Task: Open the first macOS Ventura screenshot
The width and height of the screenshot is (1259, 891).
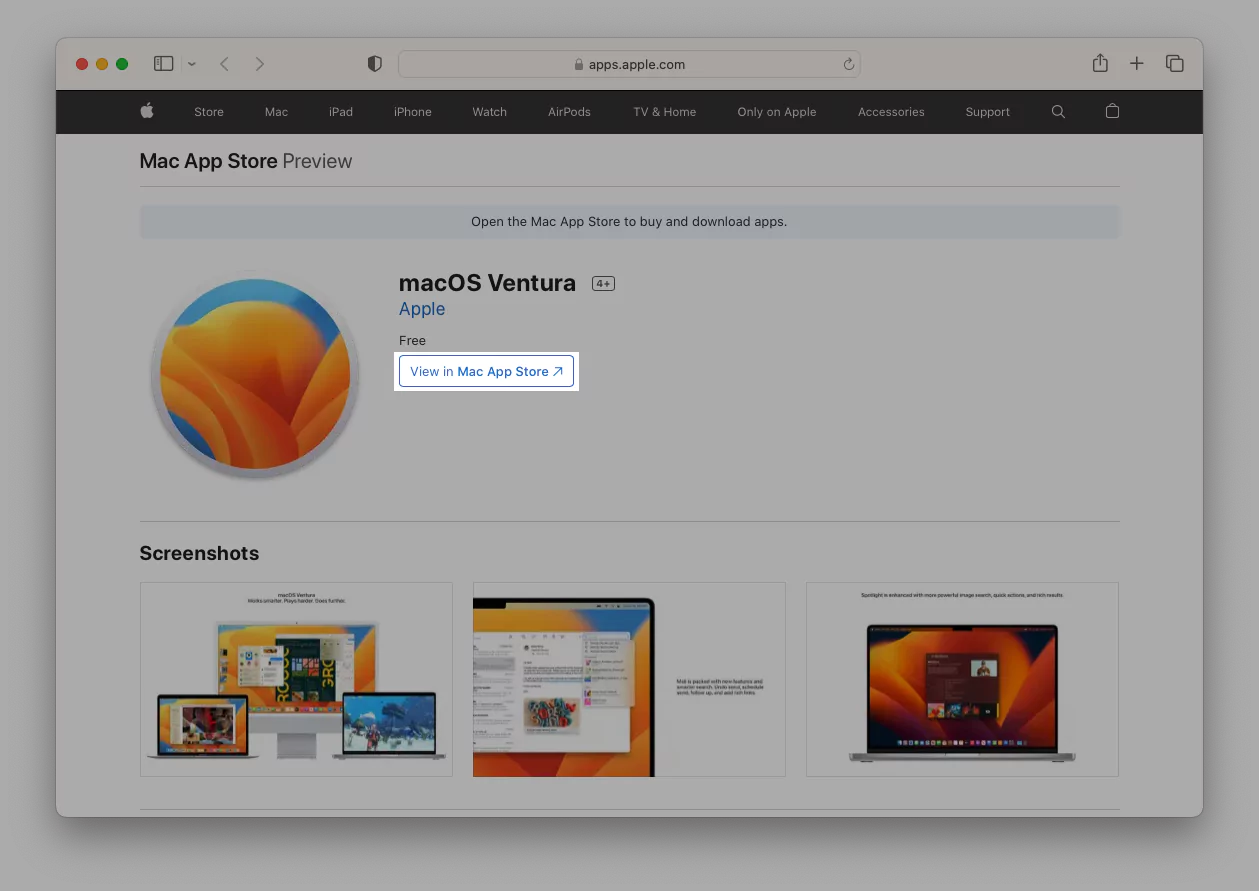Action: click(296, 679)
